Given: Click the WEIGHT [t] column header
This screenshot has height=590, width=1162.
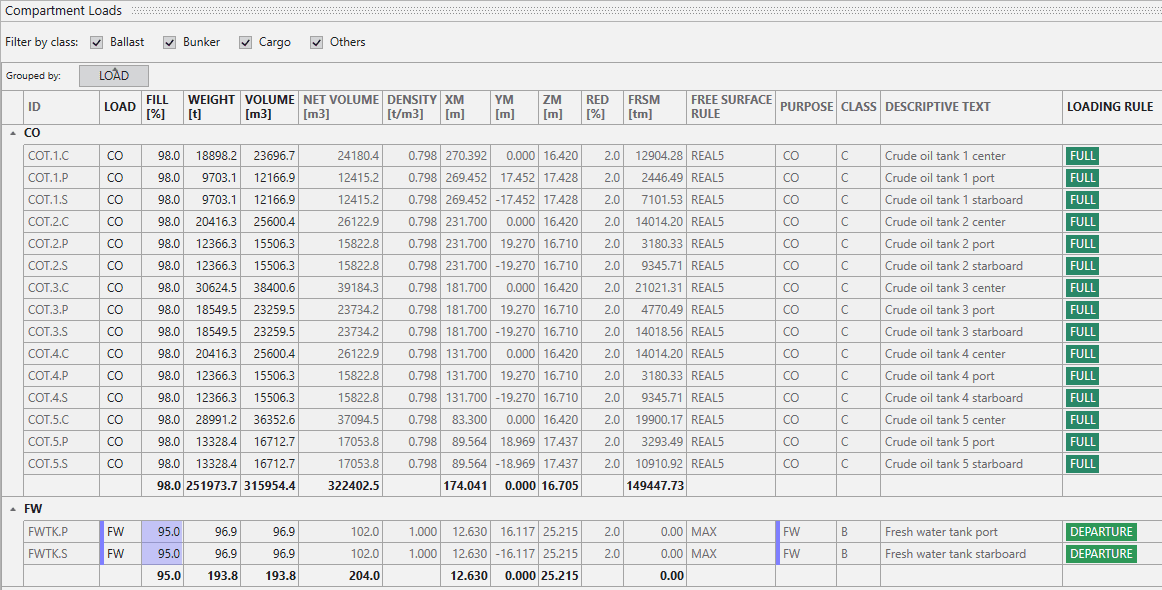Looking at the screenshot, I should (x=212, y=107).
